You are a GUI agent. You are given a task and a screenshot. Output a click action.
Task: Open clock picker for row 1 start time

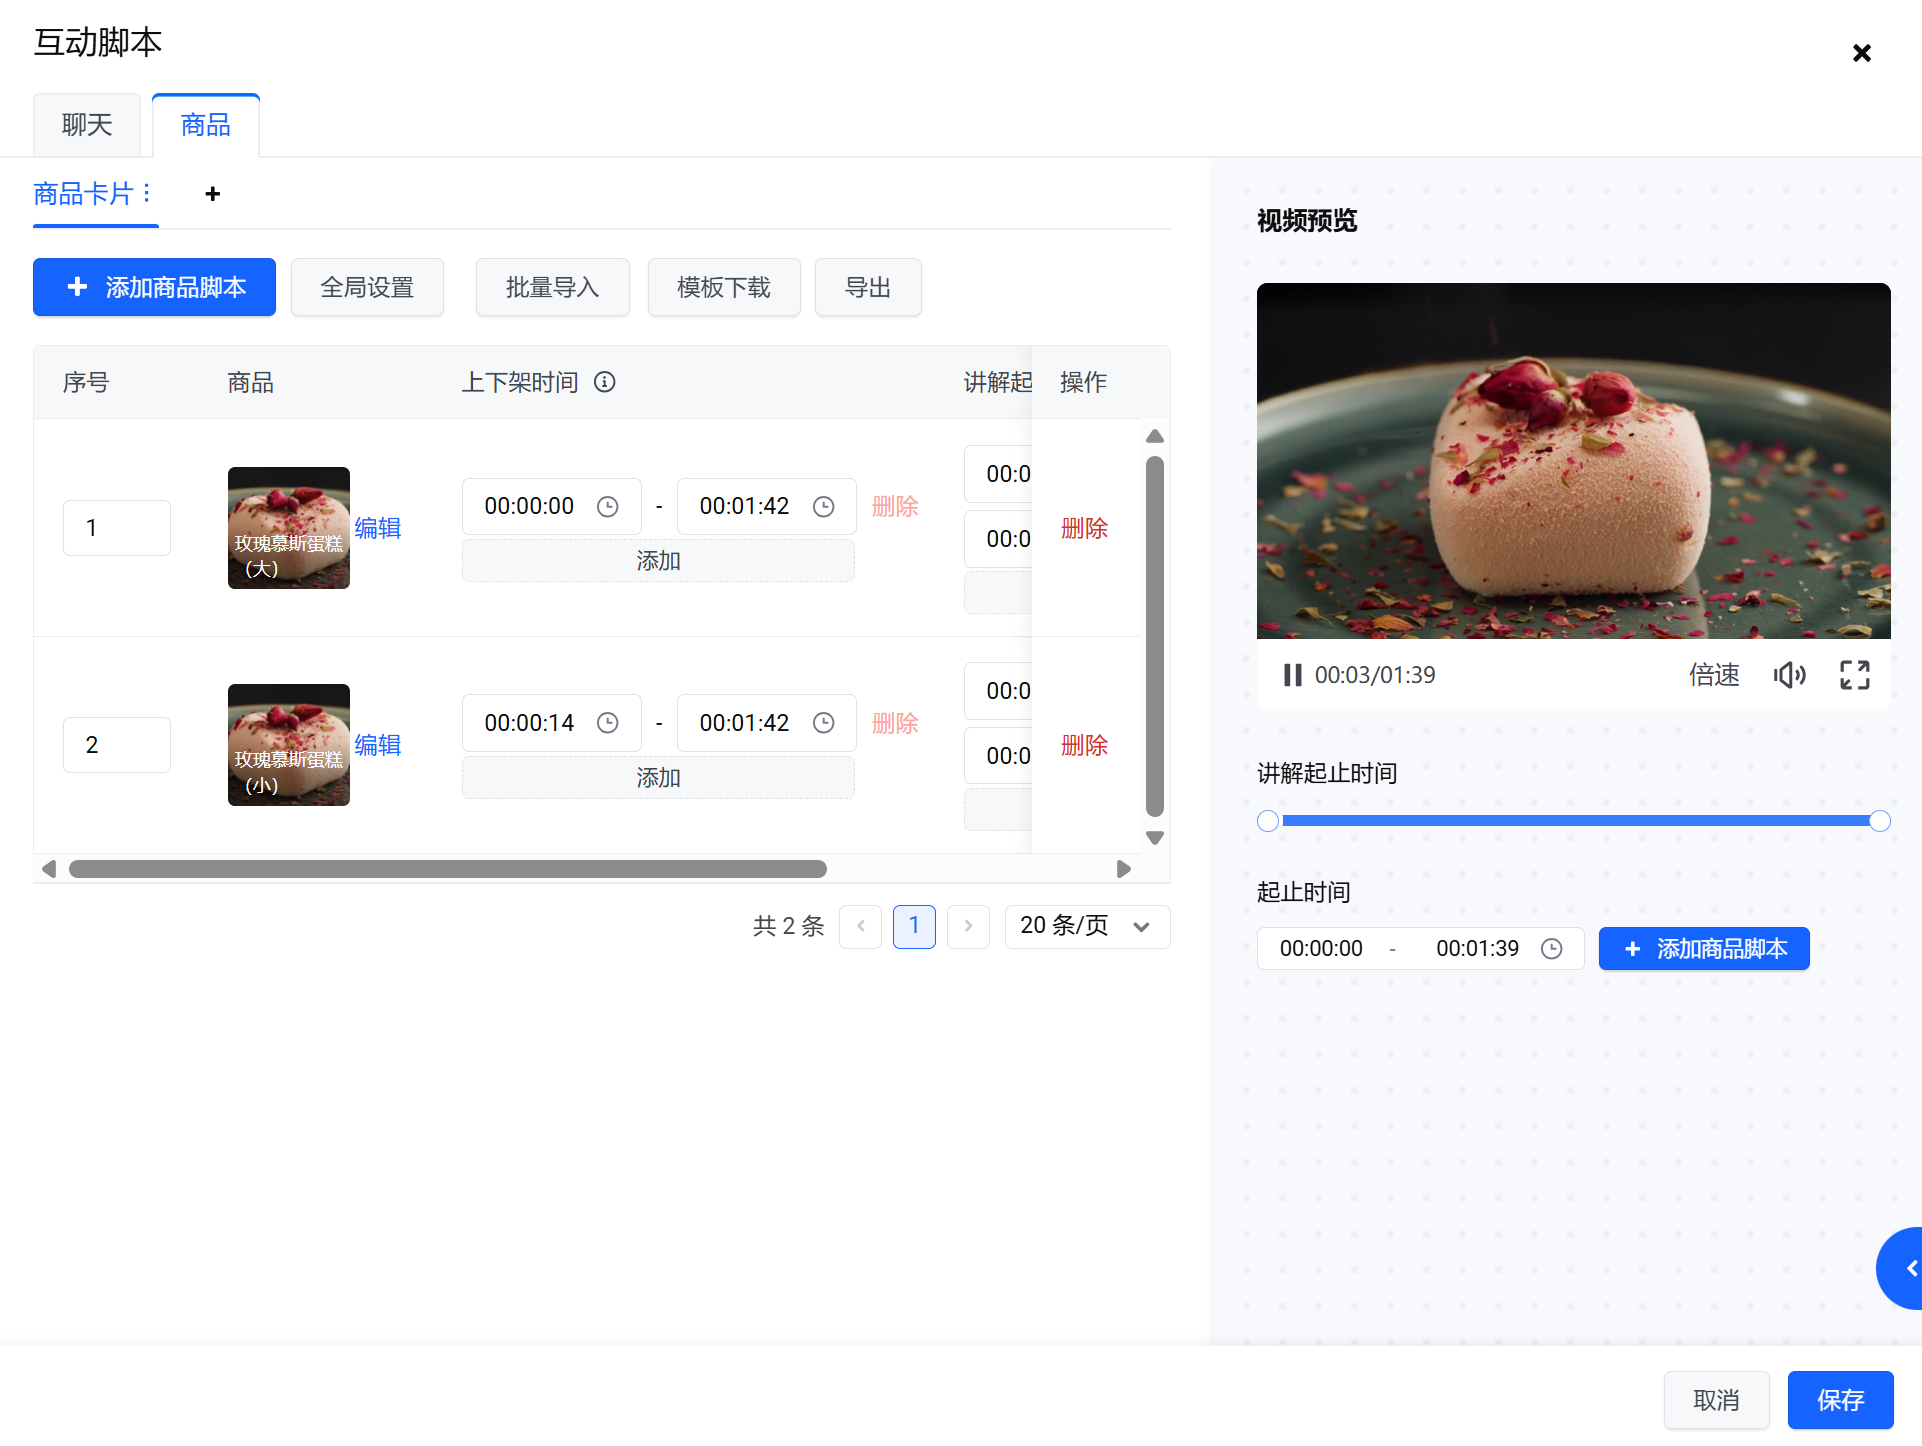[x=608, y=507]
